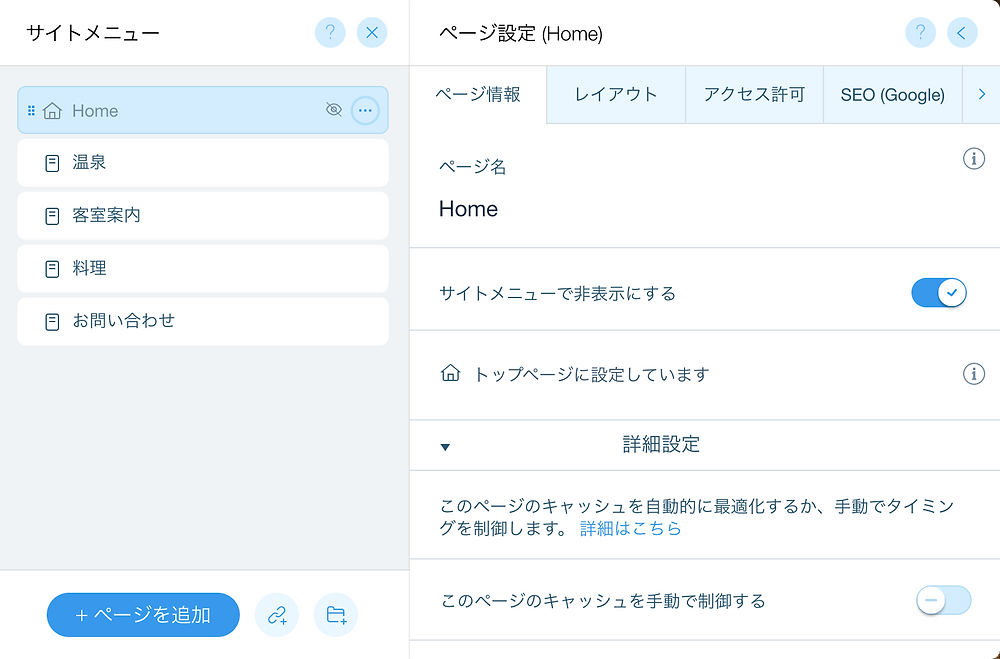The height and width of the screenshot is (659, 1000).
Task: Click the ページを追加 button
Action: click(143, 615)
